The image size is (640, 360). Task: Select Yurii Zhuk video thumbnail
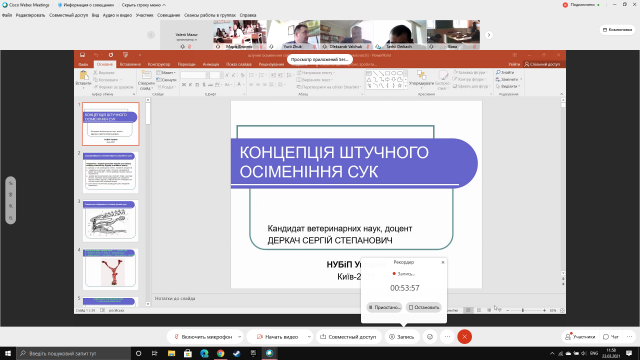[x=293, y=35]
